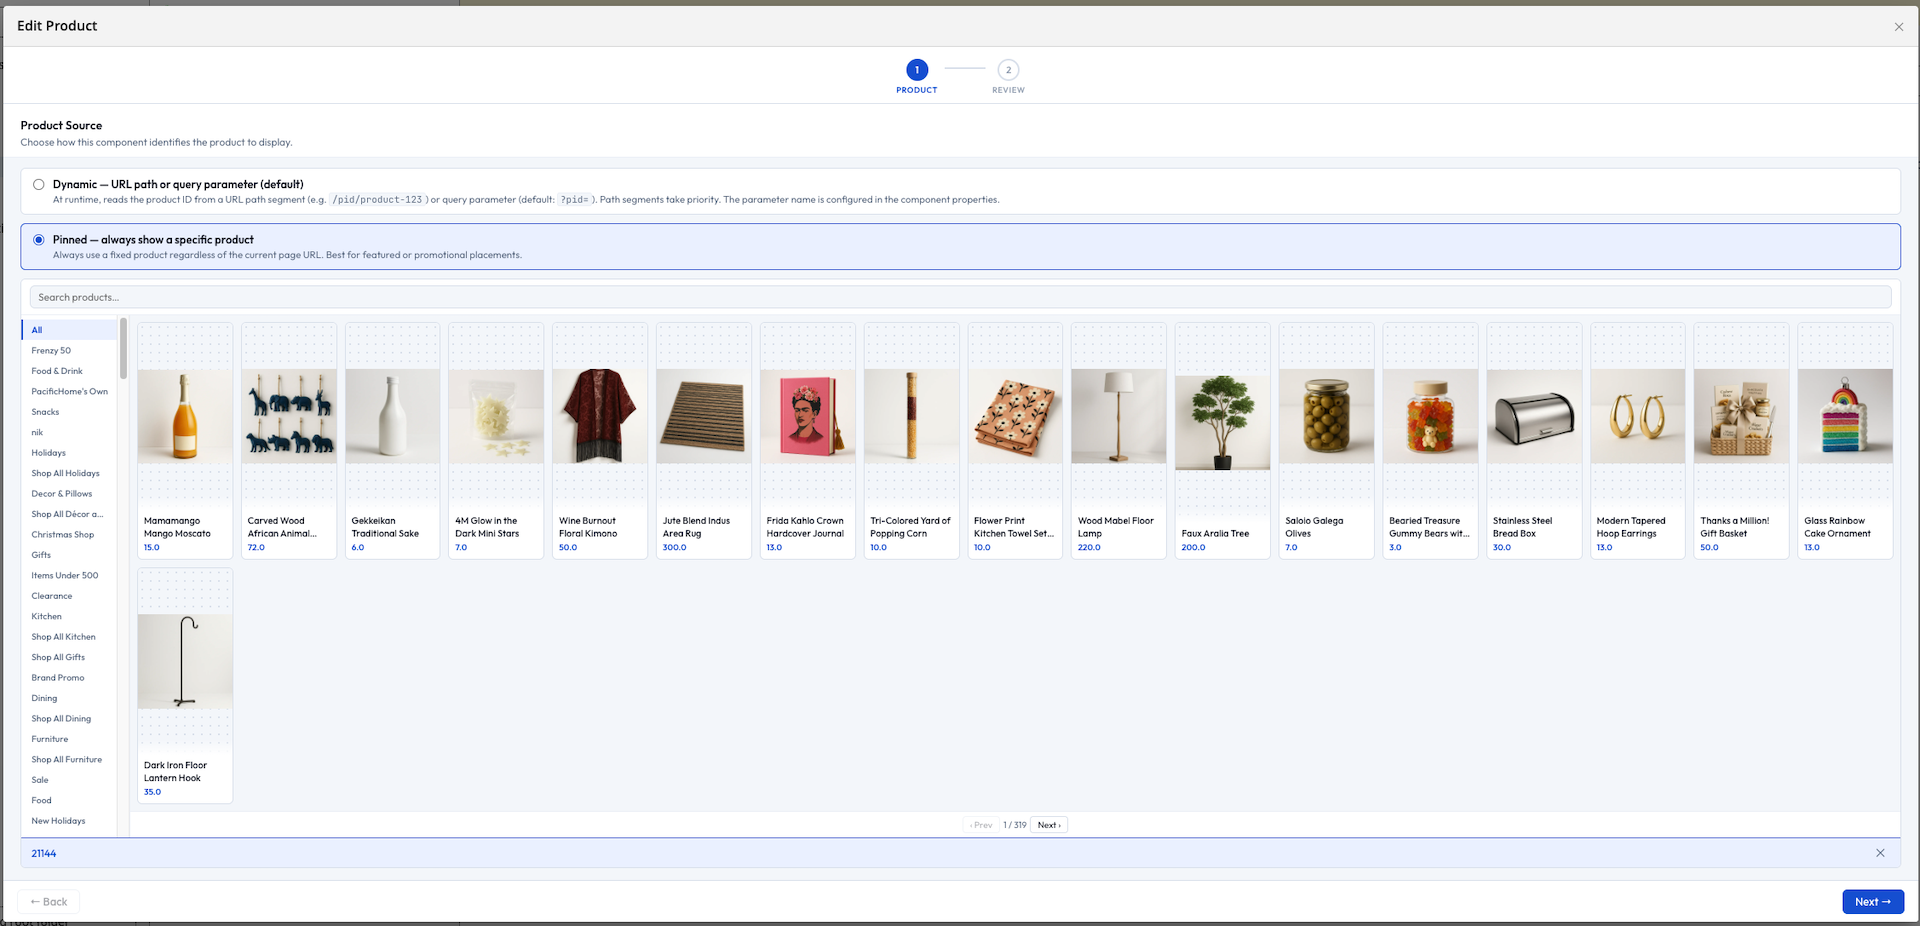The image size is (1920, 926).
Task: Select the Kitchen category
Action: (x=69, y=617)
